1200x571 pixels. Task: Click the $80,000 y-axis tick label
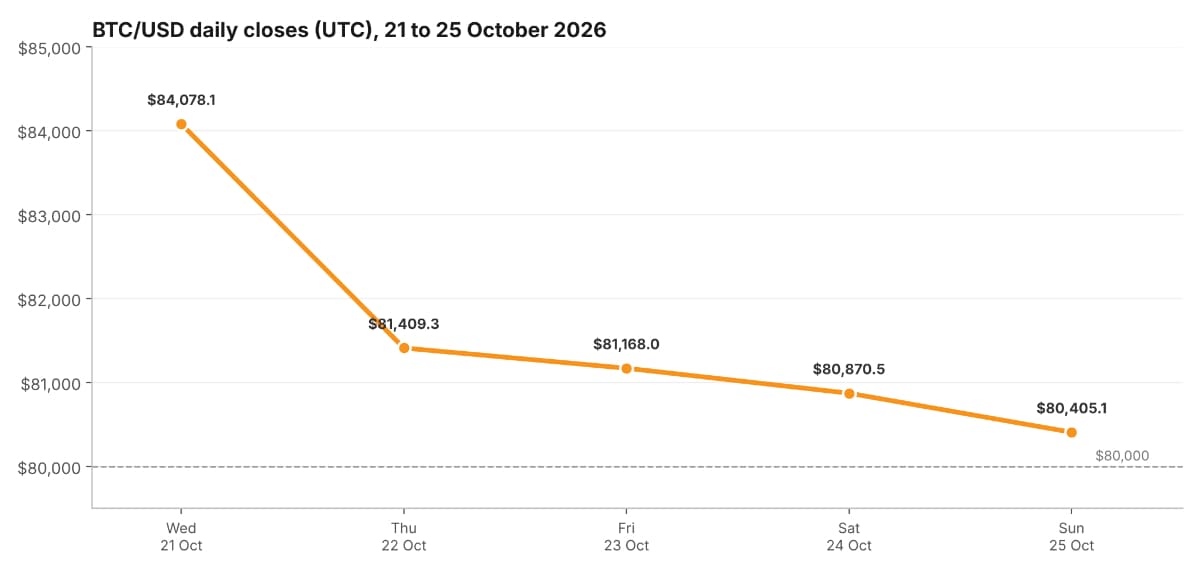click(50, 467)
